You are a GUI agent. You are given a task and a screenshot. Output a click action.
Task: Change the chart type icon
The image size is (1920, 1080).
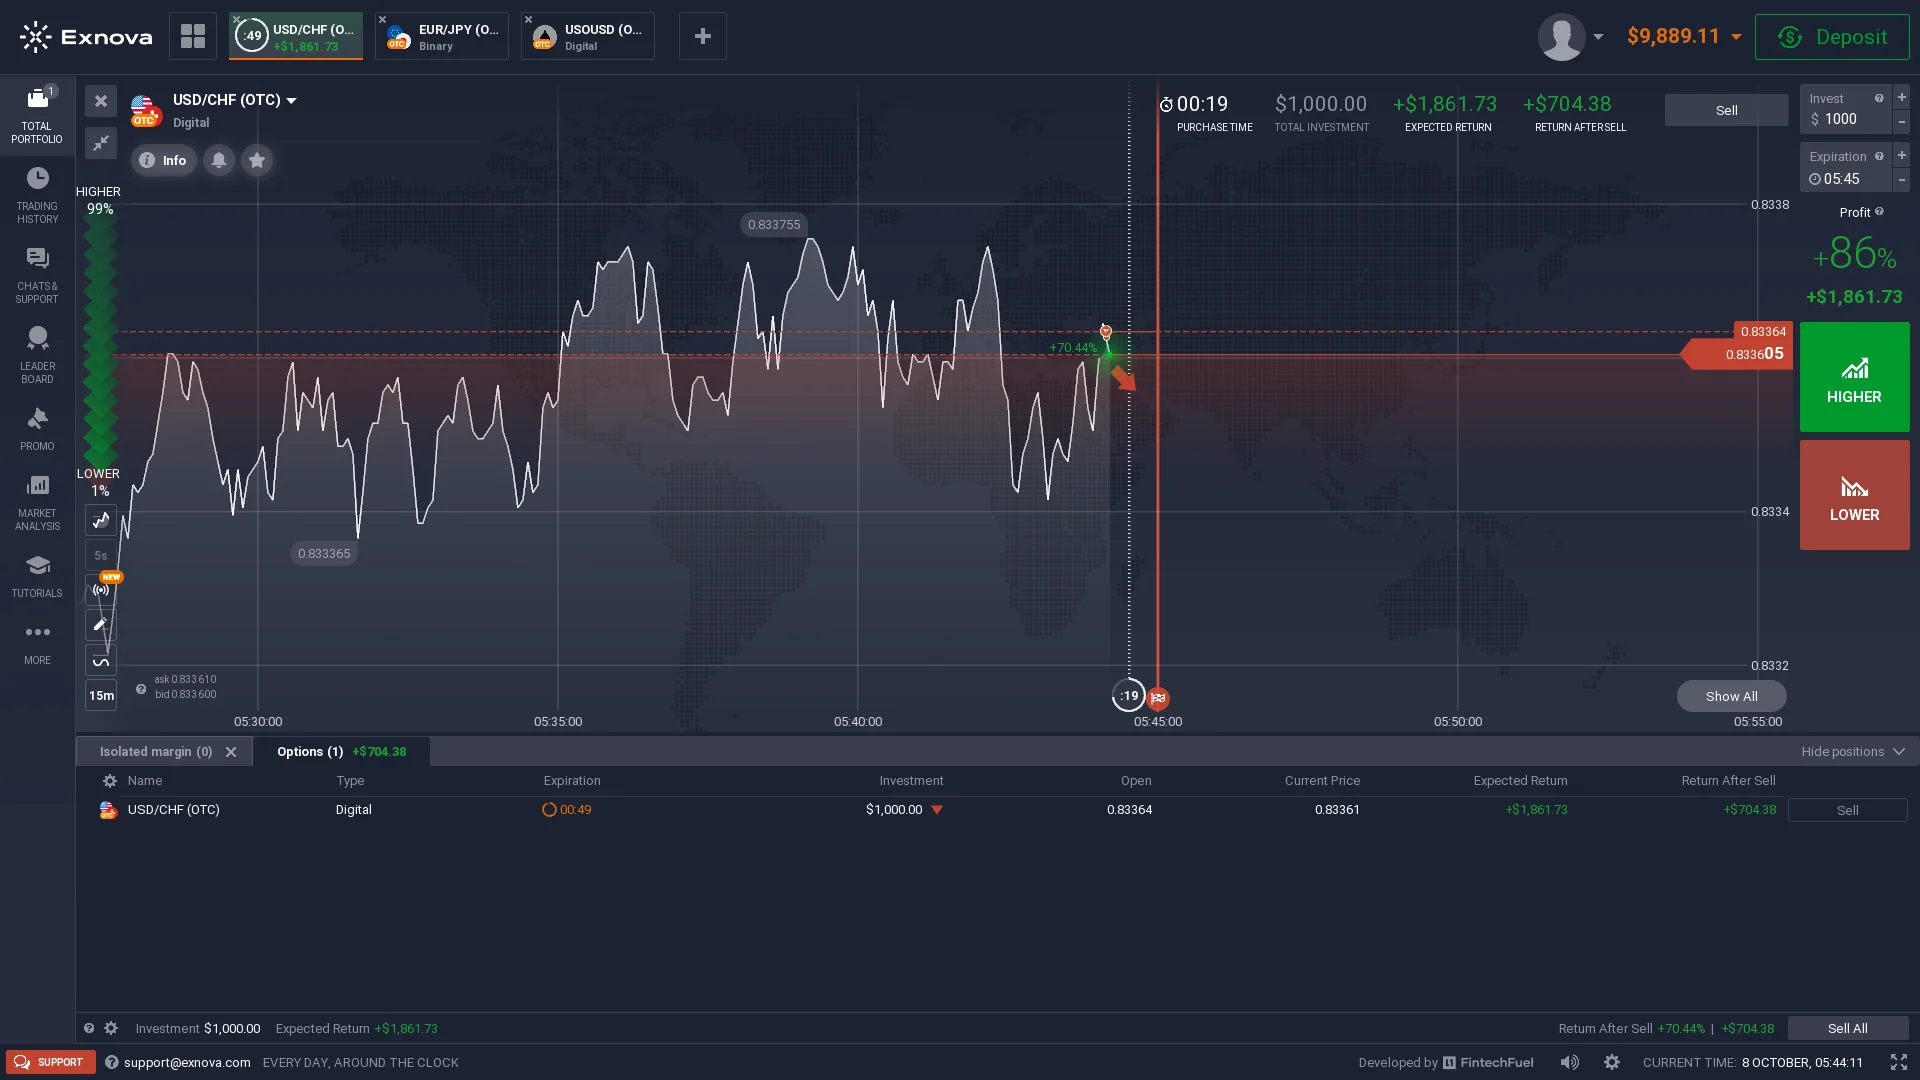pos(101,520)
